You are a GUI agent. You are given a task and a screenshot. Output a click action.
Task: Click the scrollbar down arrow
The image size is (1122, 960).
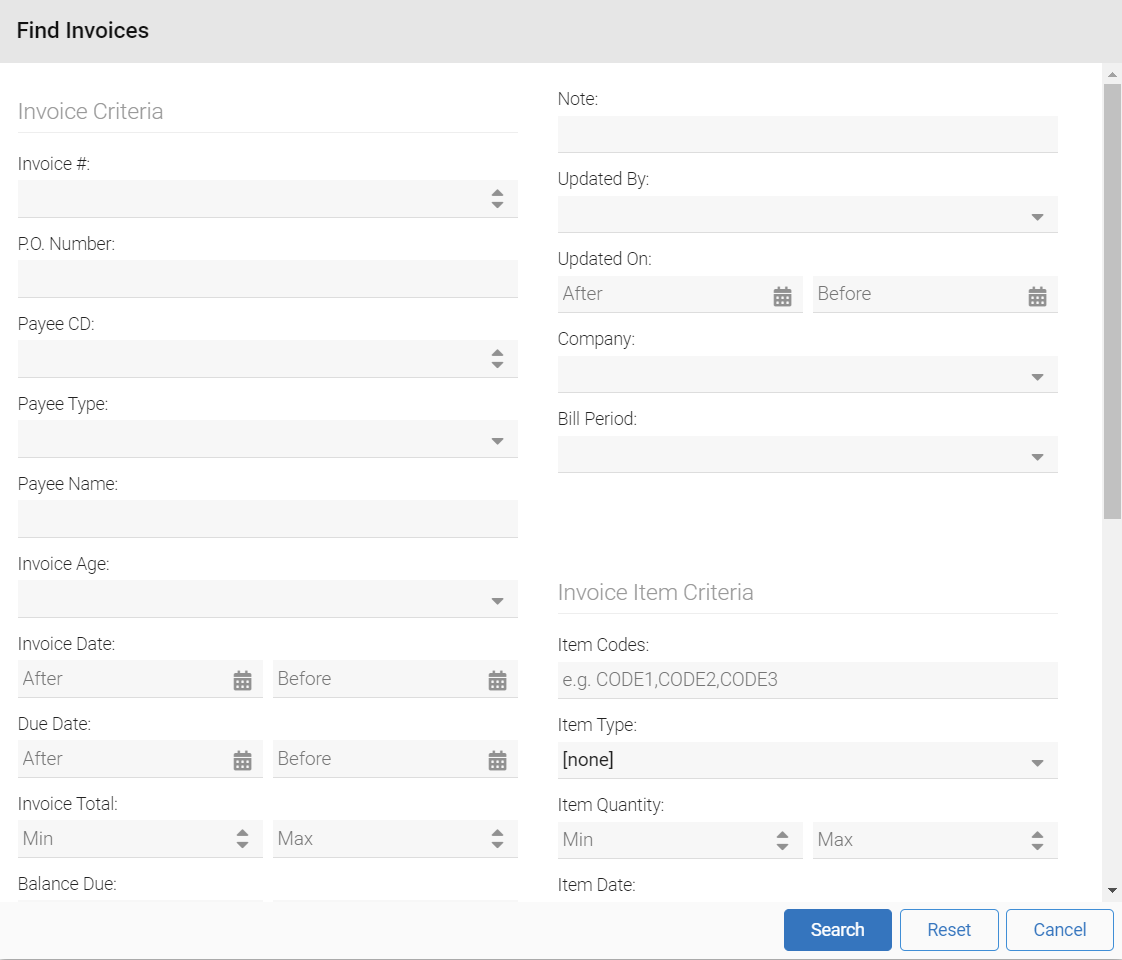click(x=1112, y=891)
